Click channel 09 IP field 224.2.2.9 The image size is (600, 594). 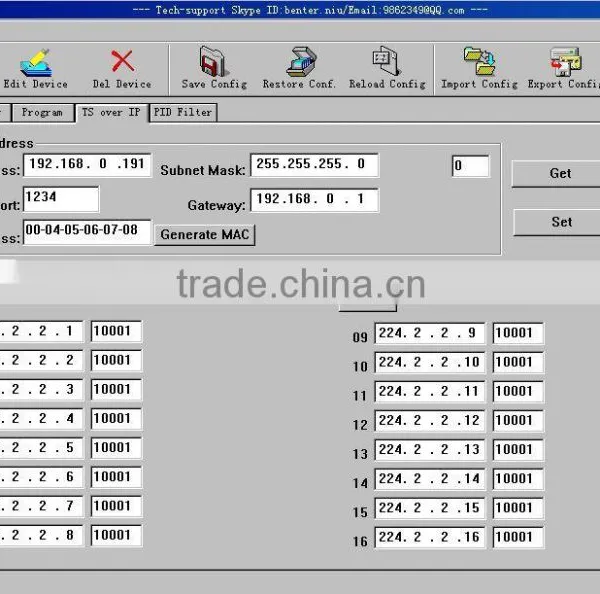(429, 334)
